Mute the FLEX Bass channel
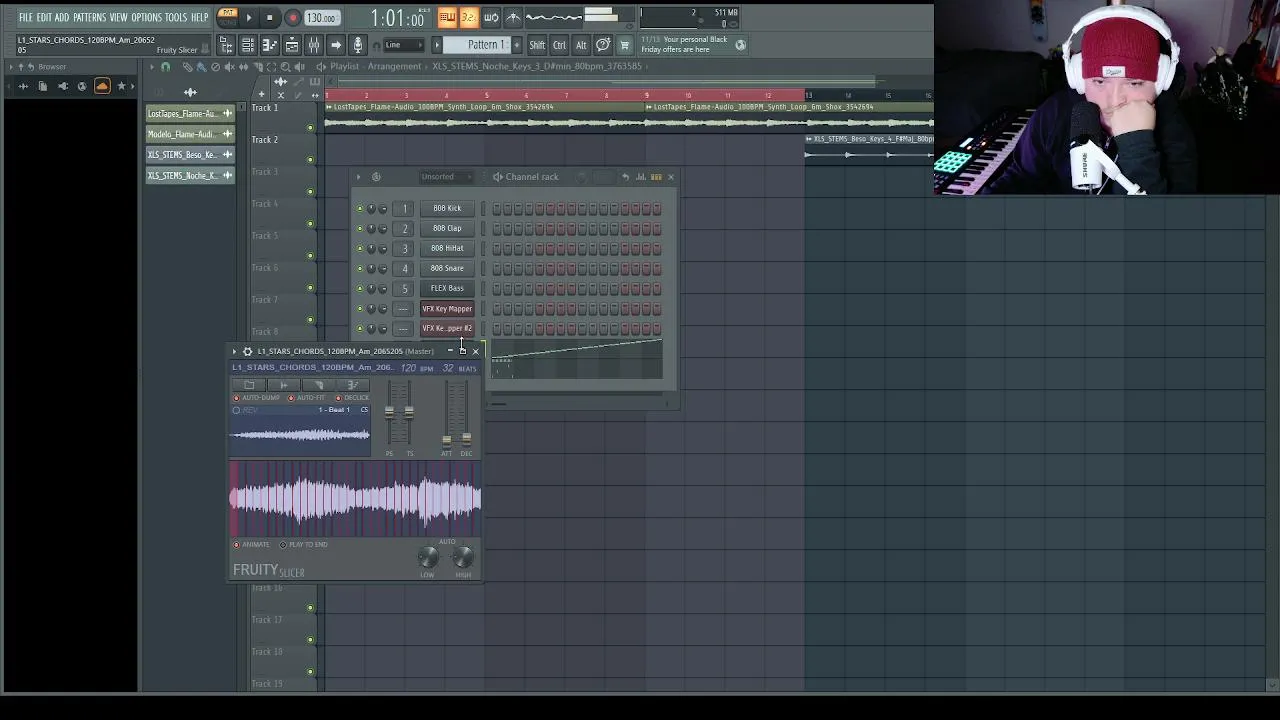1280x720 pixels. tap(360, 289)
